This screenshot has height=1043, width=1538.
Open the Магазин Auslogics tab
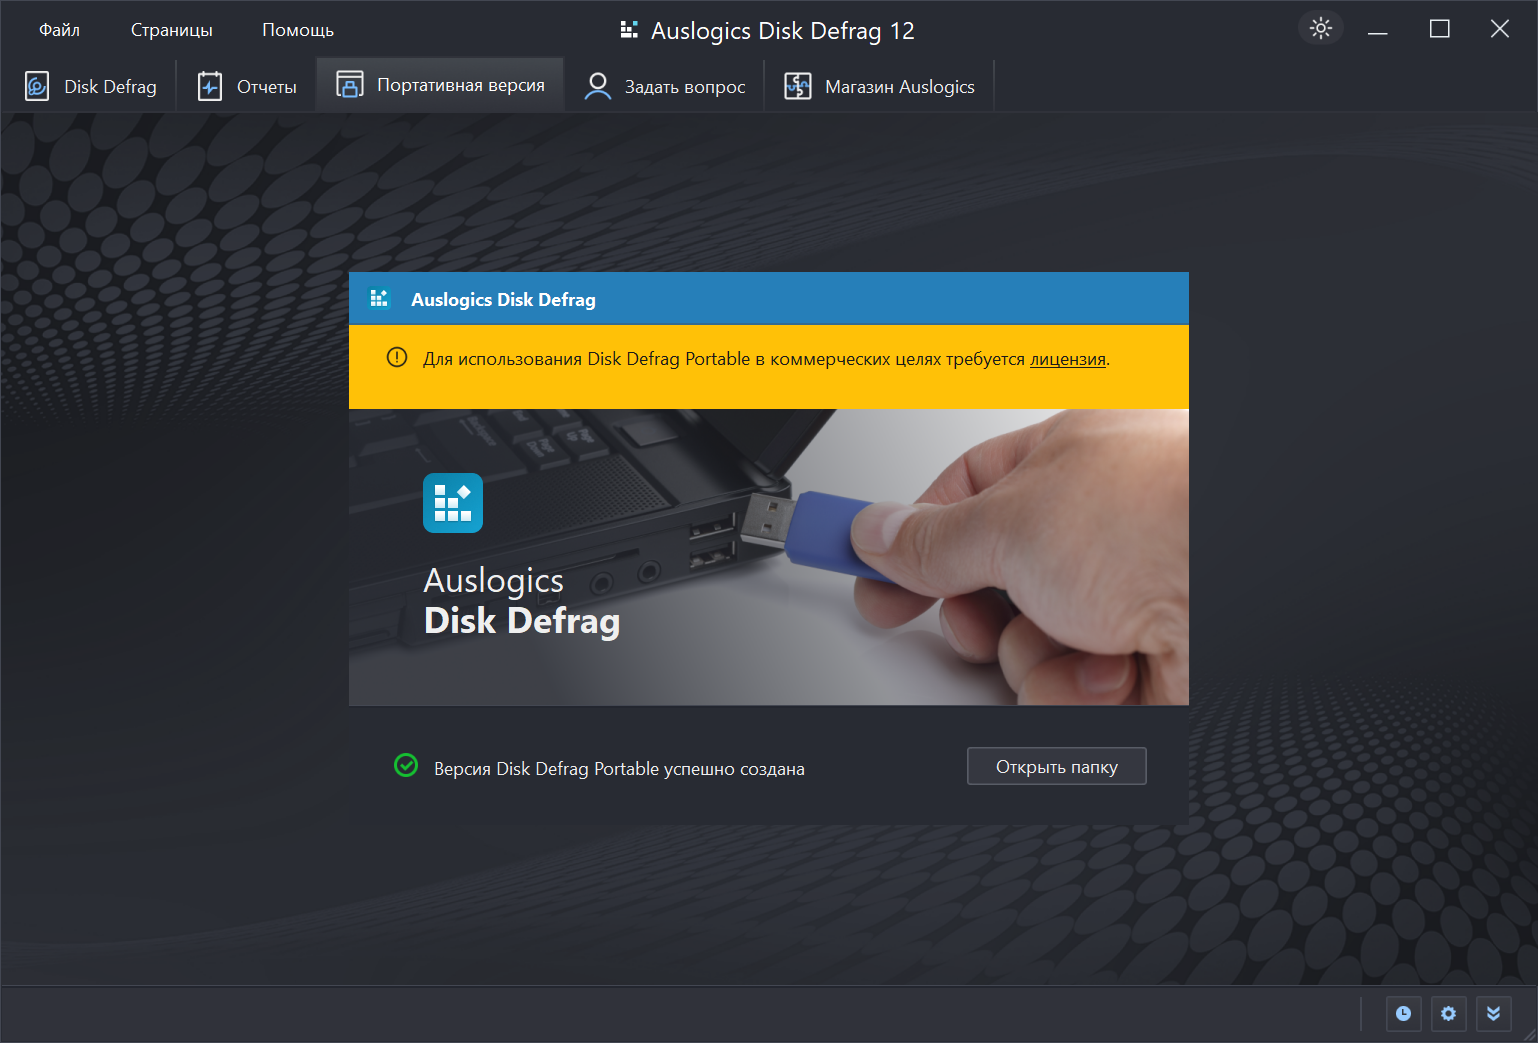[880, 86]
